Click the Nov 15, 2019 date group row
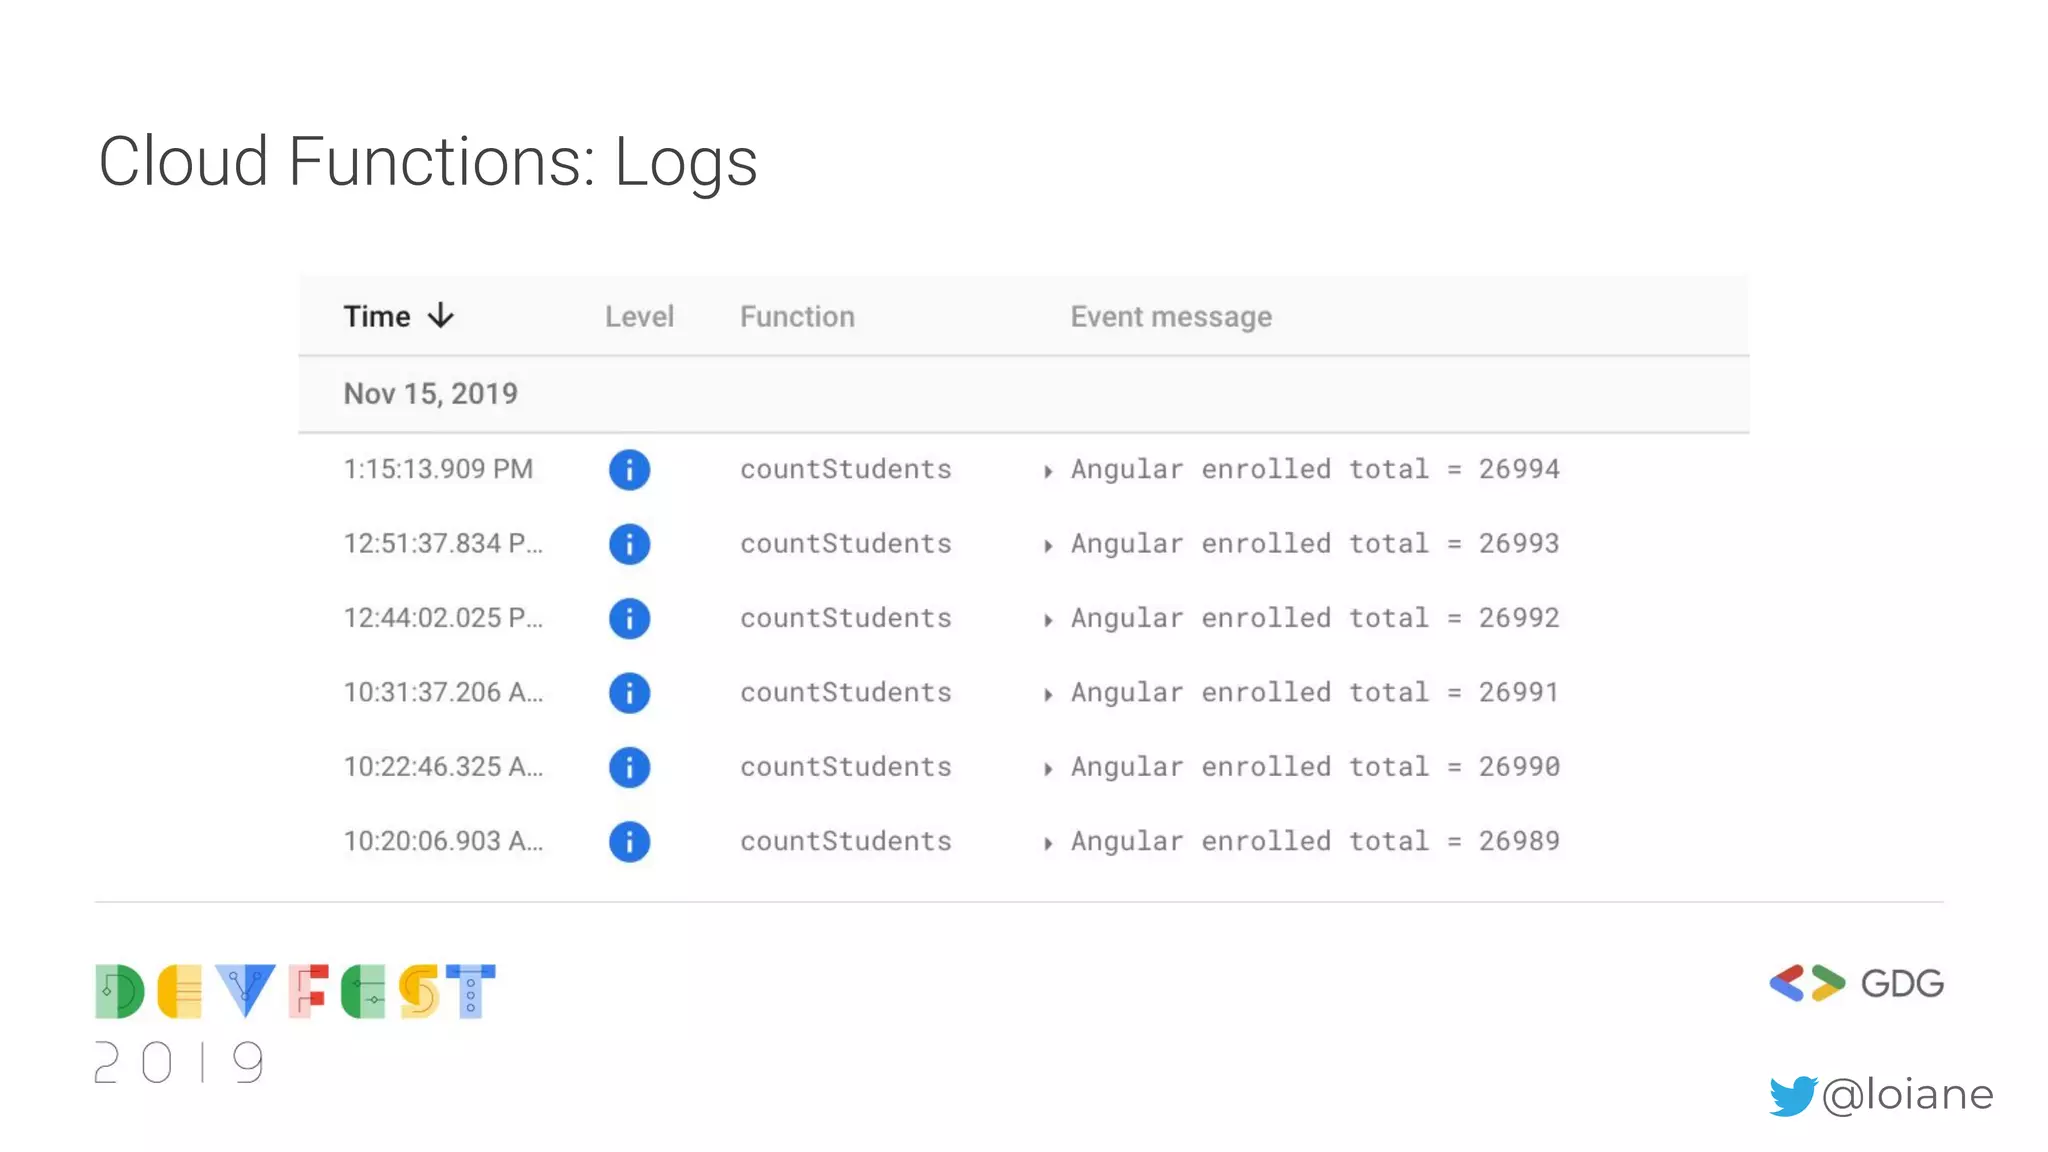The width and height of the screenshot is (2048, 1152). 1023,394
